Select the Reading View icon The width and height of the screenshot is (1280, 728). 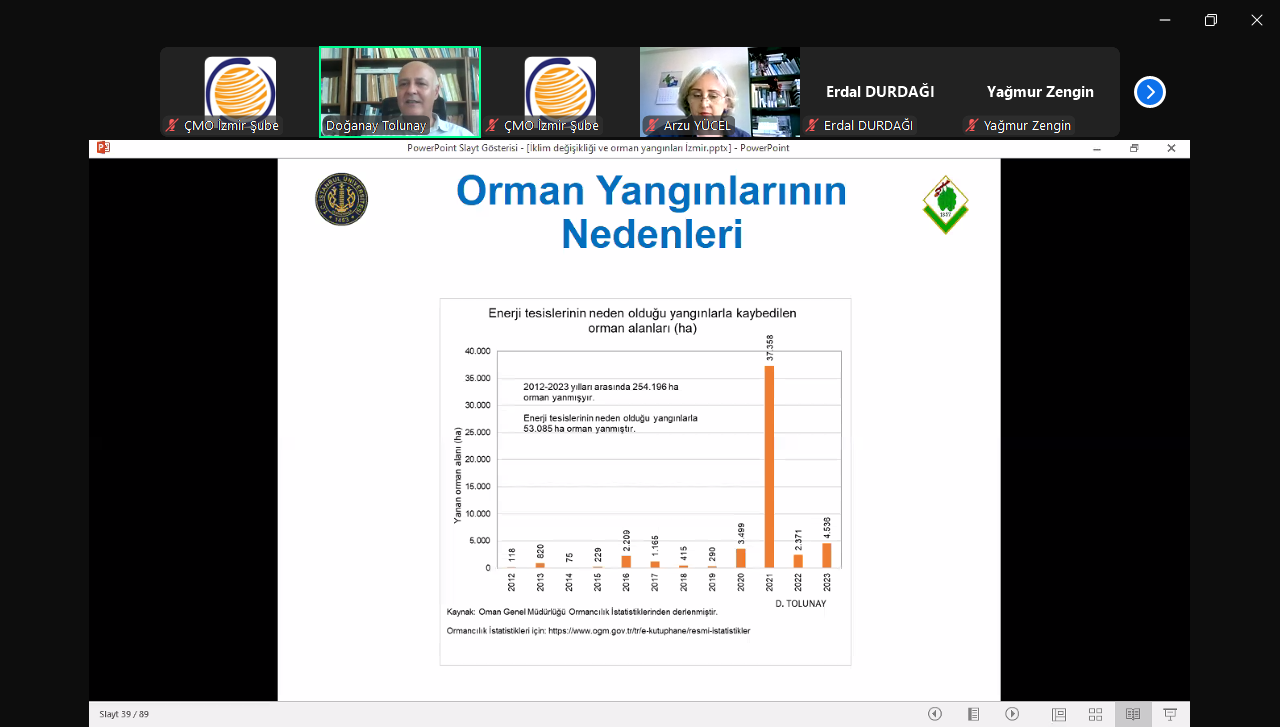pos(1133,714)
